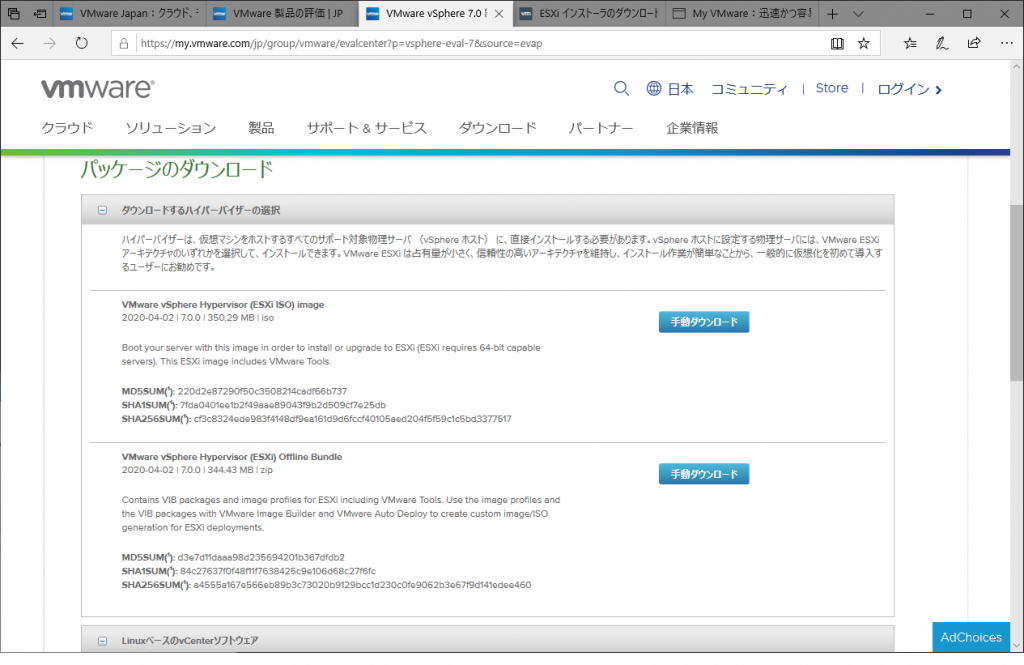Open the Store link
Screen dimensions: 1024x665
point(832,88)
